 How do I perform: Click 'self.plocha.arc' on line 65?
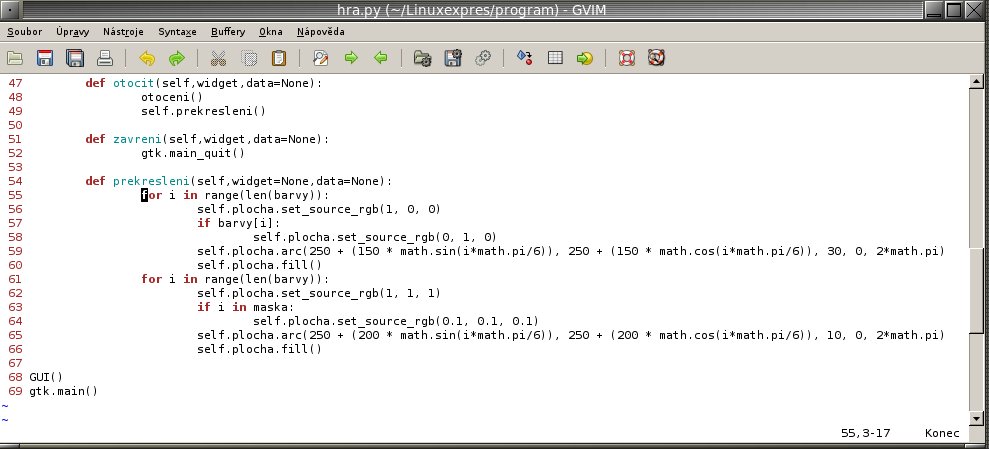coord(249,335)
